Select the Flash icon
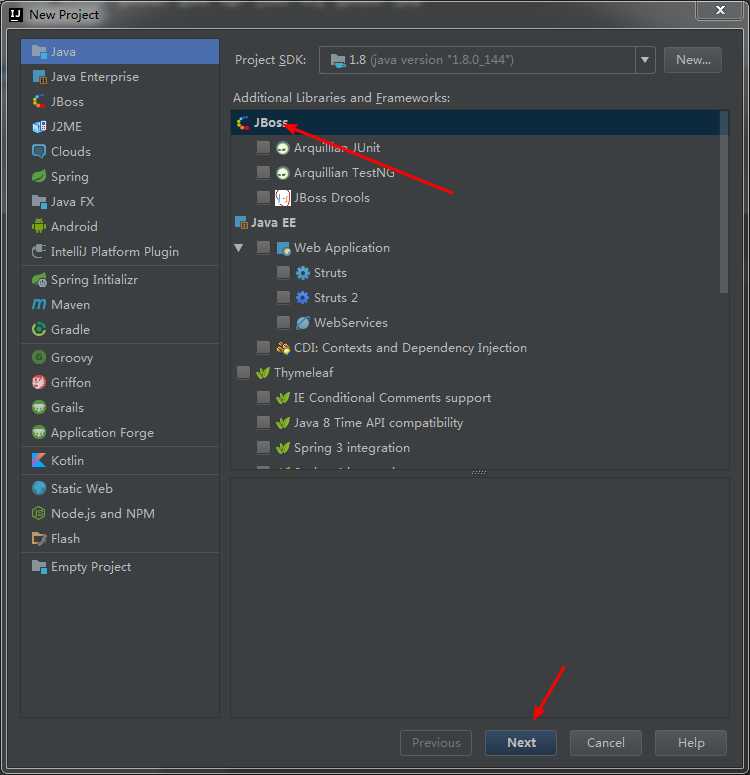This screenshot has width=750, height=775. tap(39, 538)
